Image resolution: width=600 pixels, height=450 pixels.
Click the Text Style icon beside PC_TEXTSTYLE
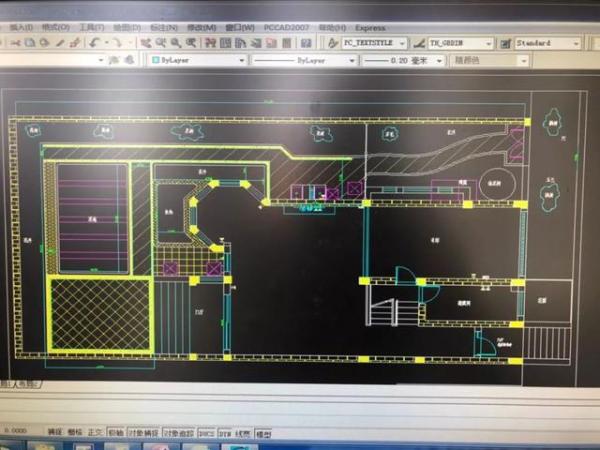pyautogui.click(x=333, y=43)
